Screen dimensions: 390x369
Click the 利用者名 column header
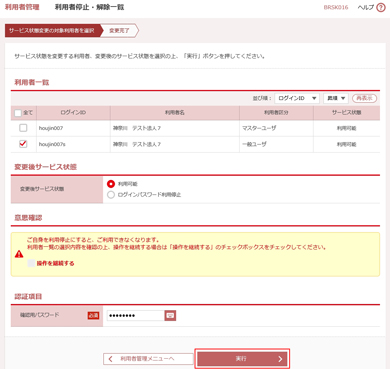click(x=175, y=113)
